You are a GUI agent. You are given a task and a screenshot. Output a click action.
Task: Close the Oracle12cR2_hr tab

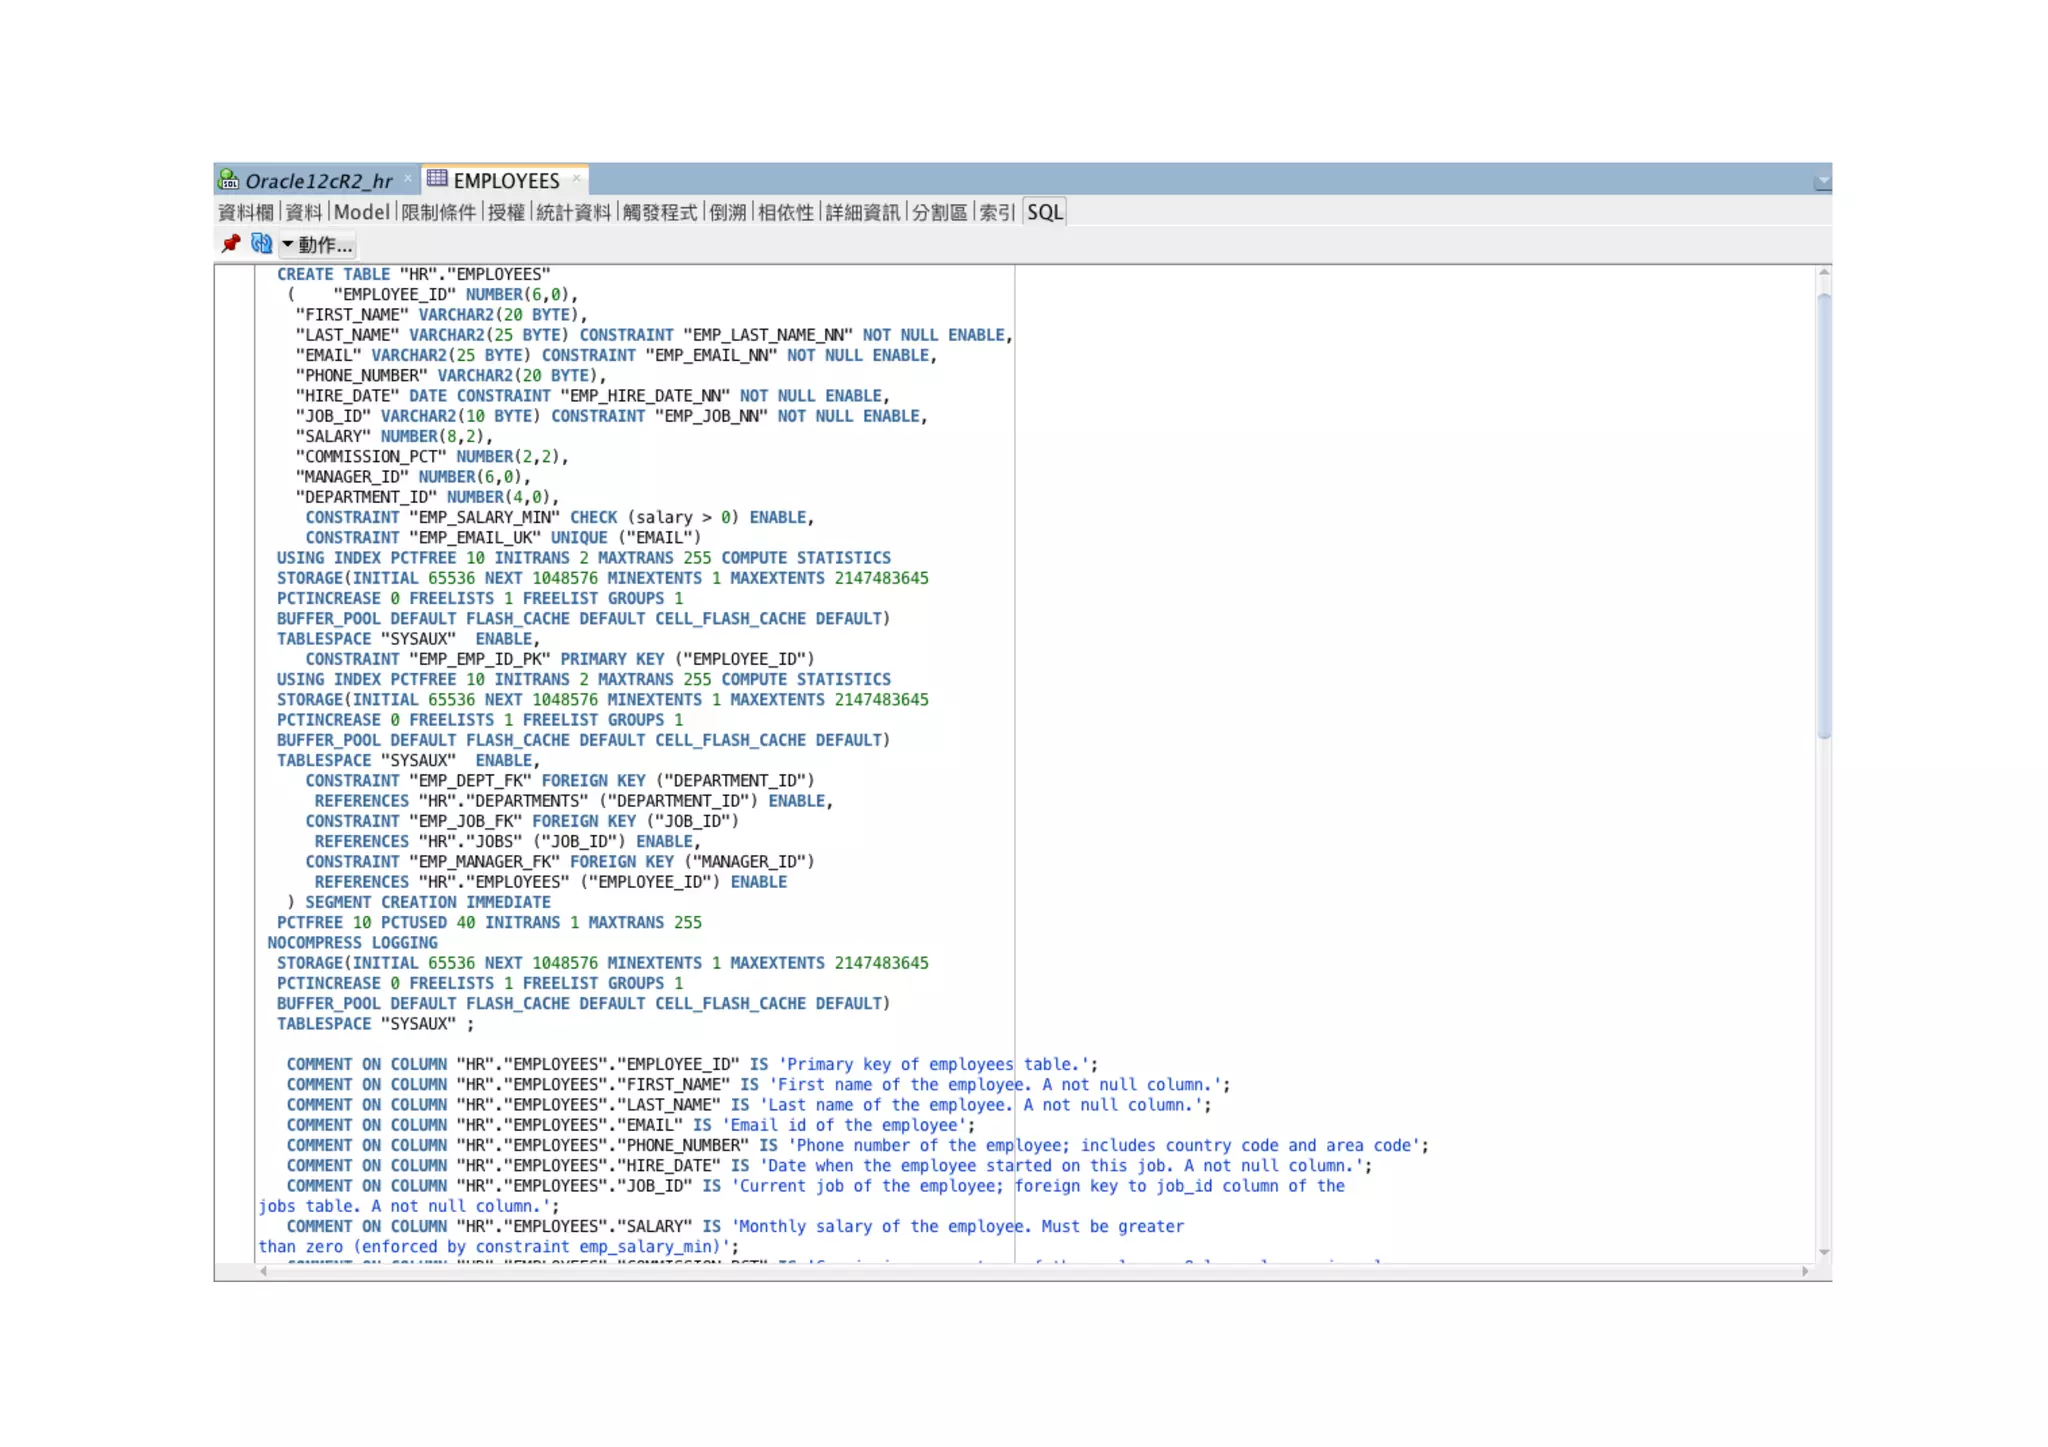407,180
